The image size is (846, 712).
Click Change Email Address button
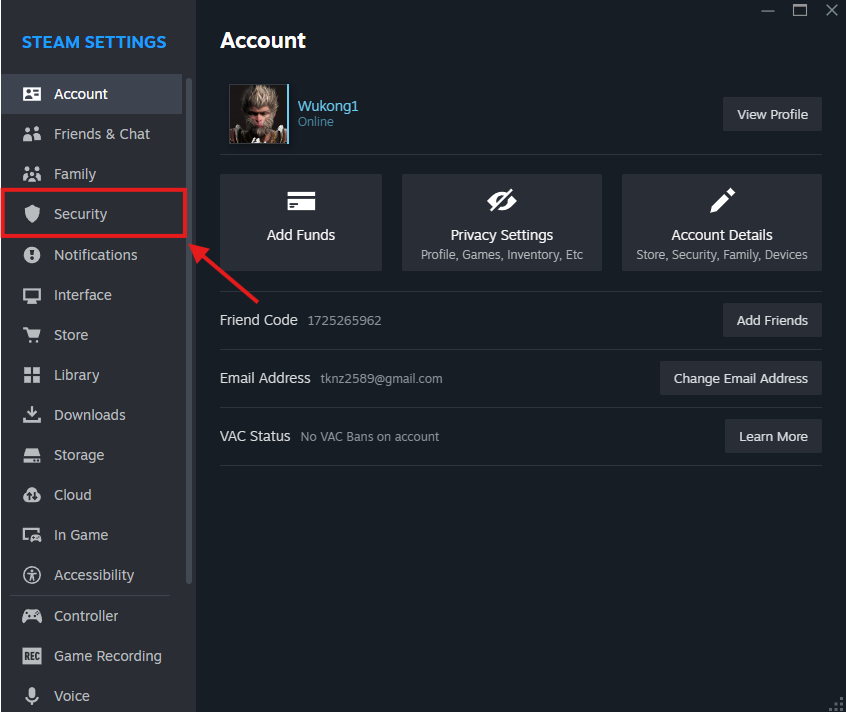(740, 379)
